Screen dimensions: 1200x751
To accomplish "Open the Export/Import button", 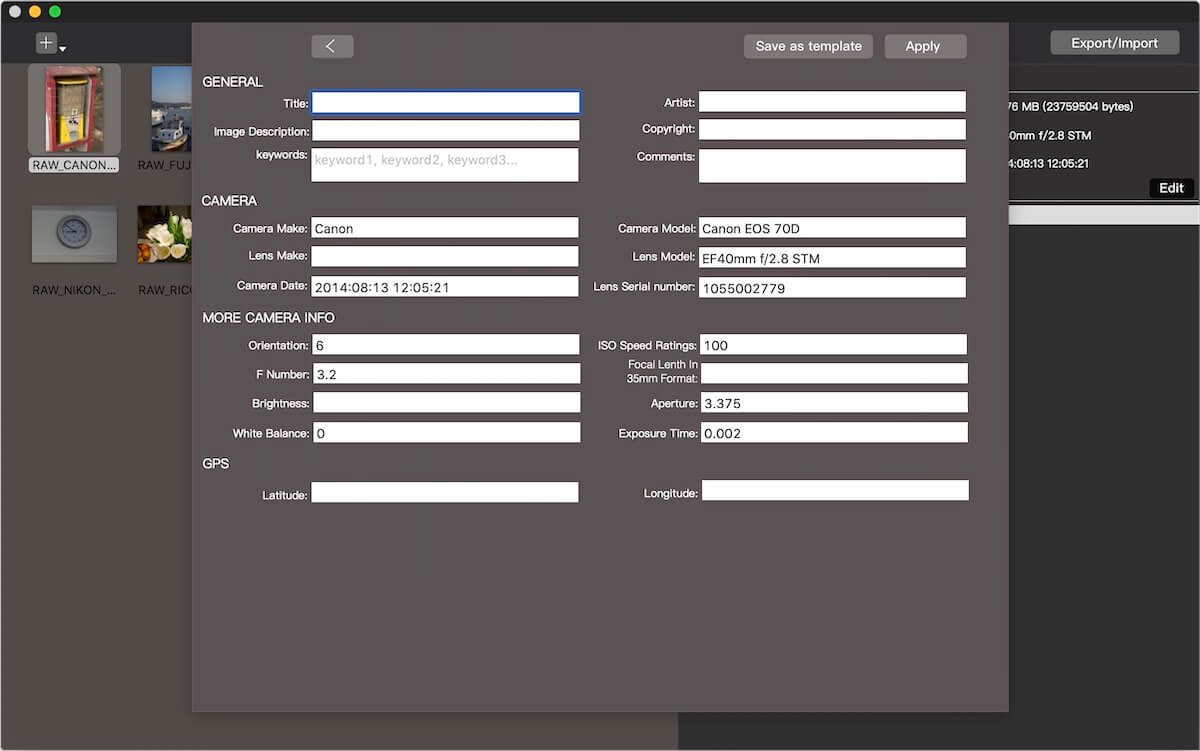I will click(1114, 43).
